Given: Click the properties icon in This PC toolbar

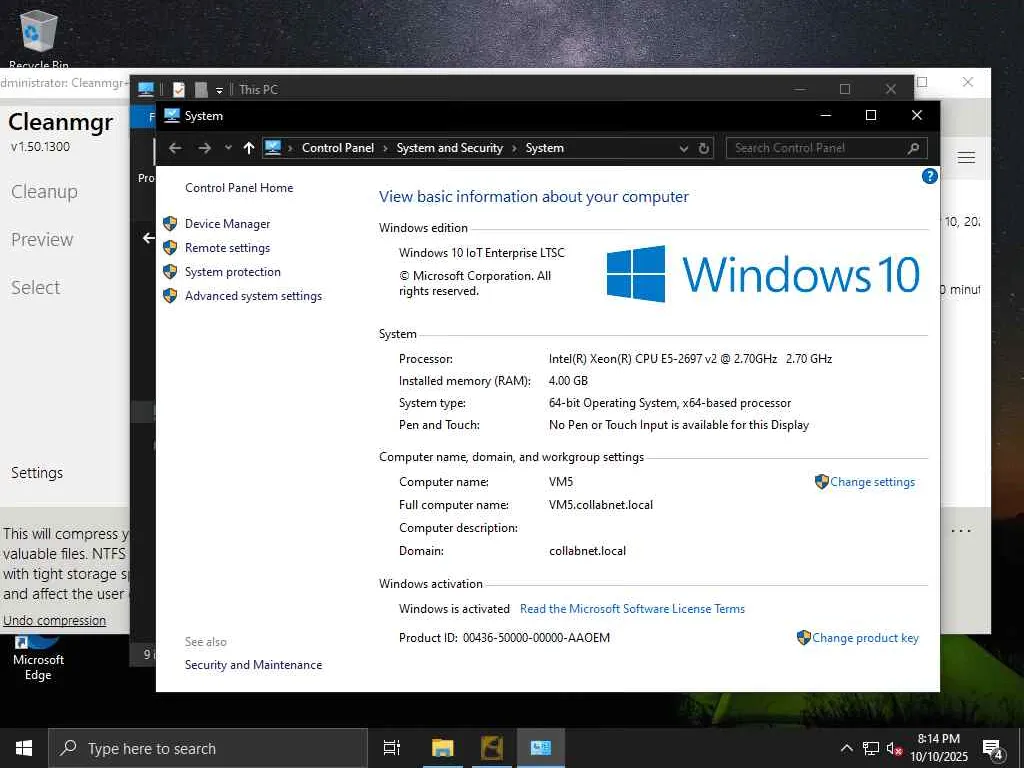Looking at the screenshot, I should coord(179,89).
